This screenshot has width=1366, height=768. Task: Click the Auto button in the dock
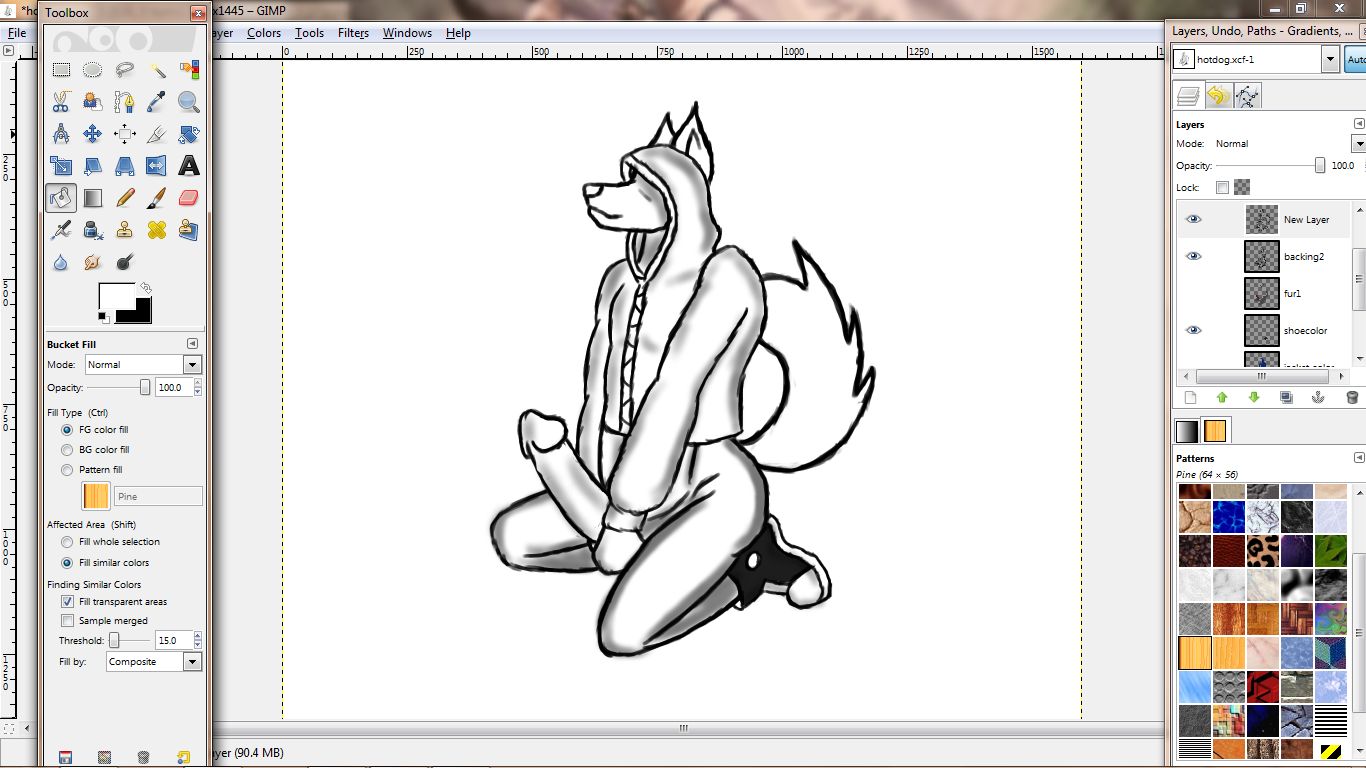coord(1355,60)
